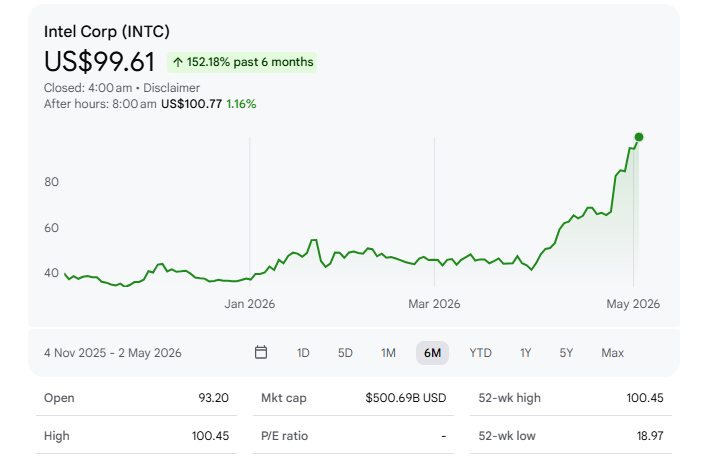Show the 1Y price history
This screenshot has width=708, height=463.
(x=526, y=353)
